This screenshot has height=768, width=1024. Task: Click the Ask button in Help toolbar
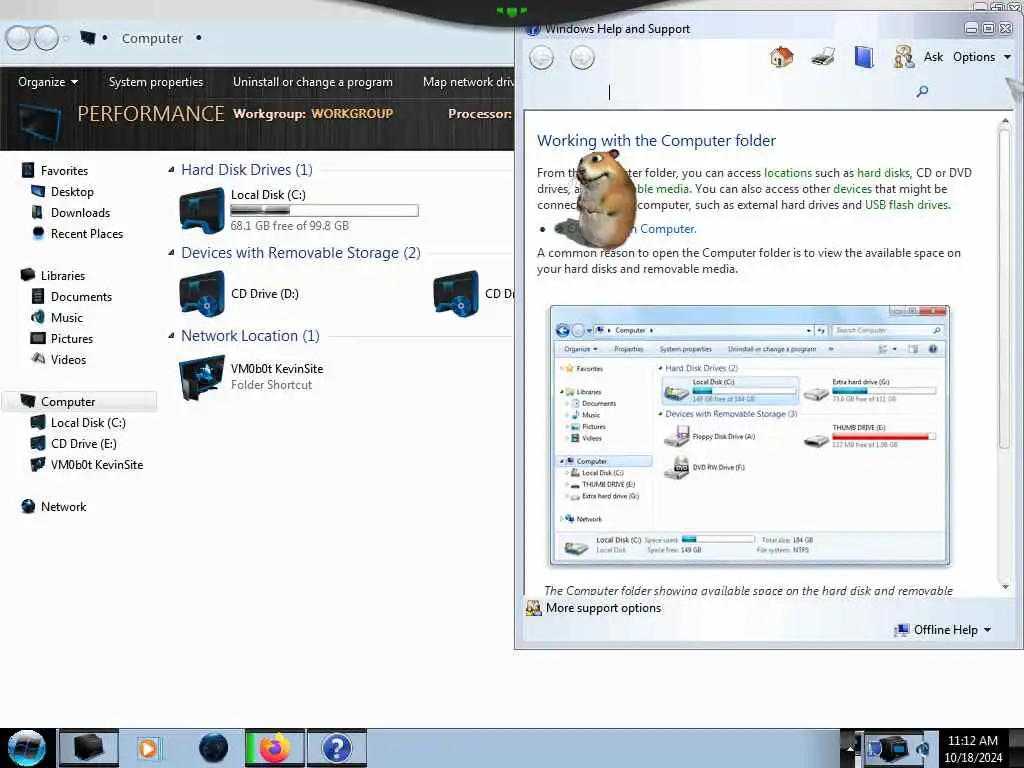(x=933, y=57)
